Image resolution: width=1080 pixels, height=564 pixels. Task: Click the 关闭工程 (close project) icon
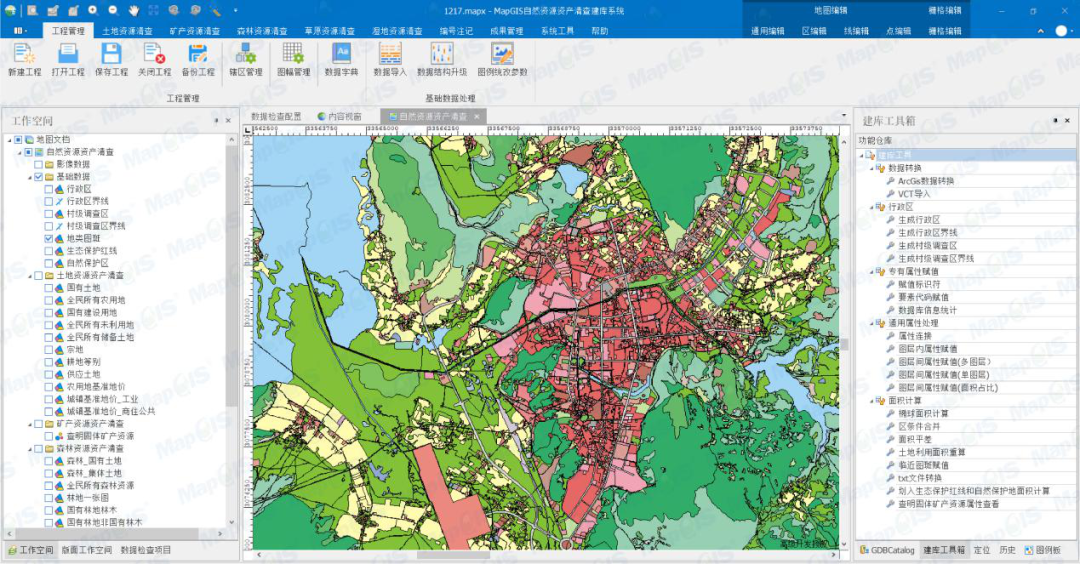[x=154, y=54]
